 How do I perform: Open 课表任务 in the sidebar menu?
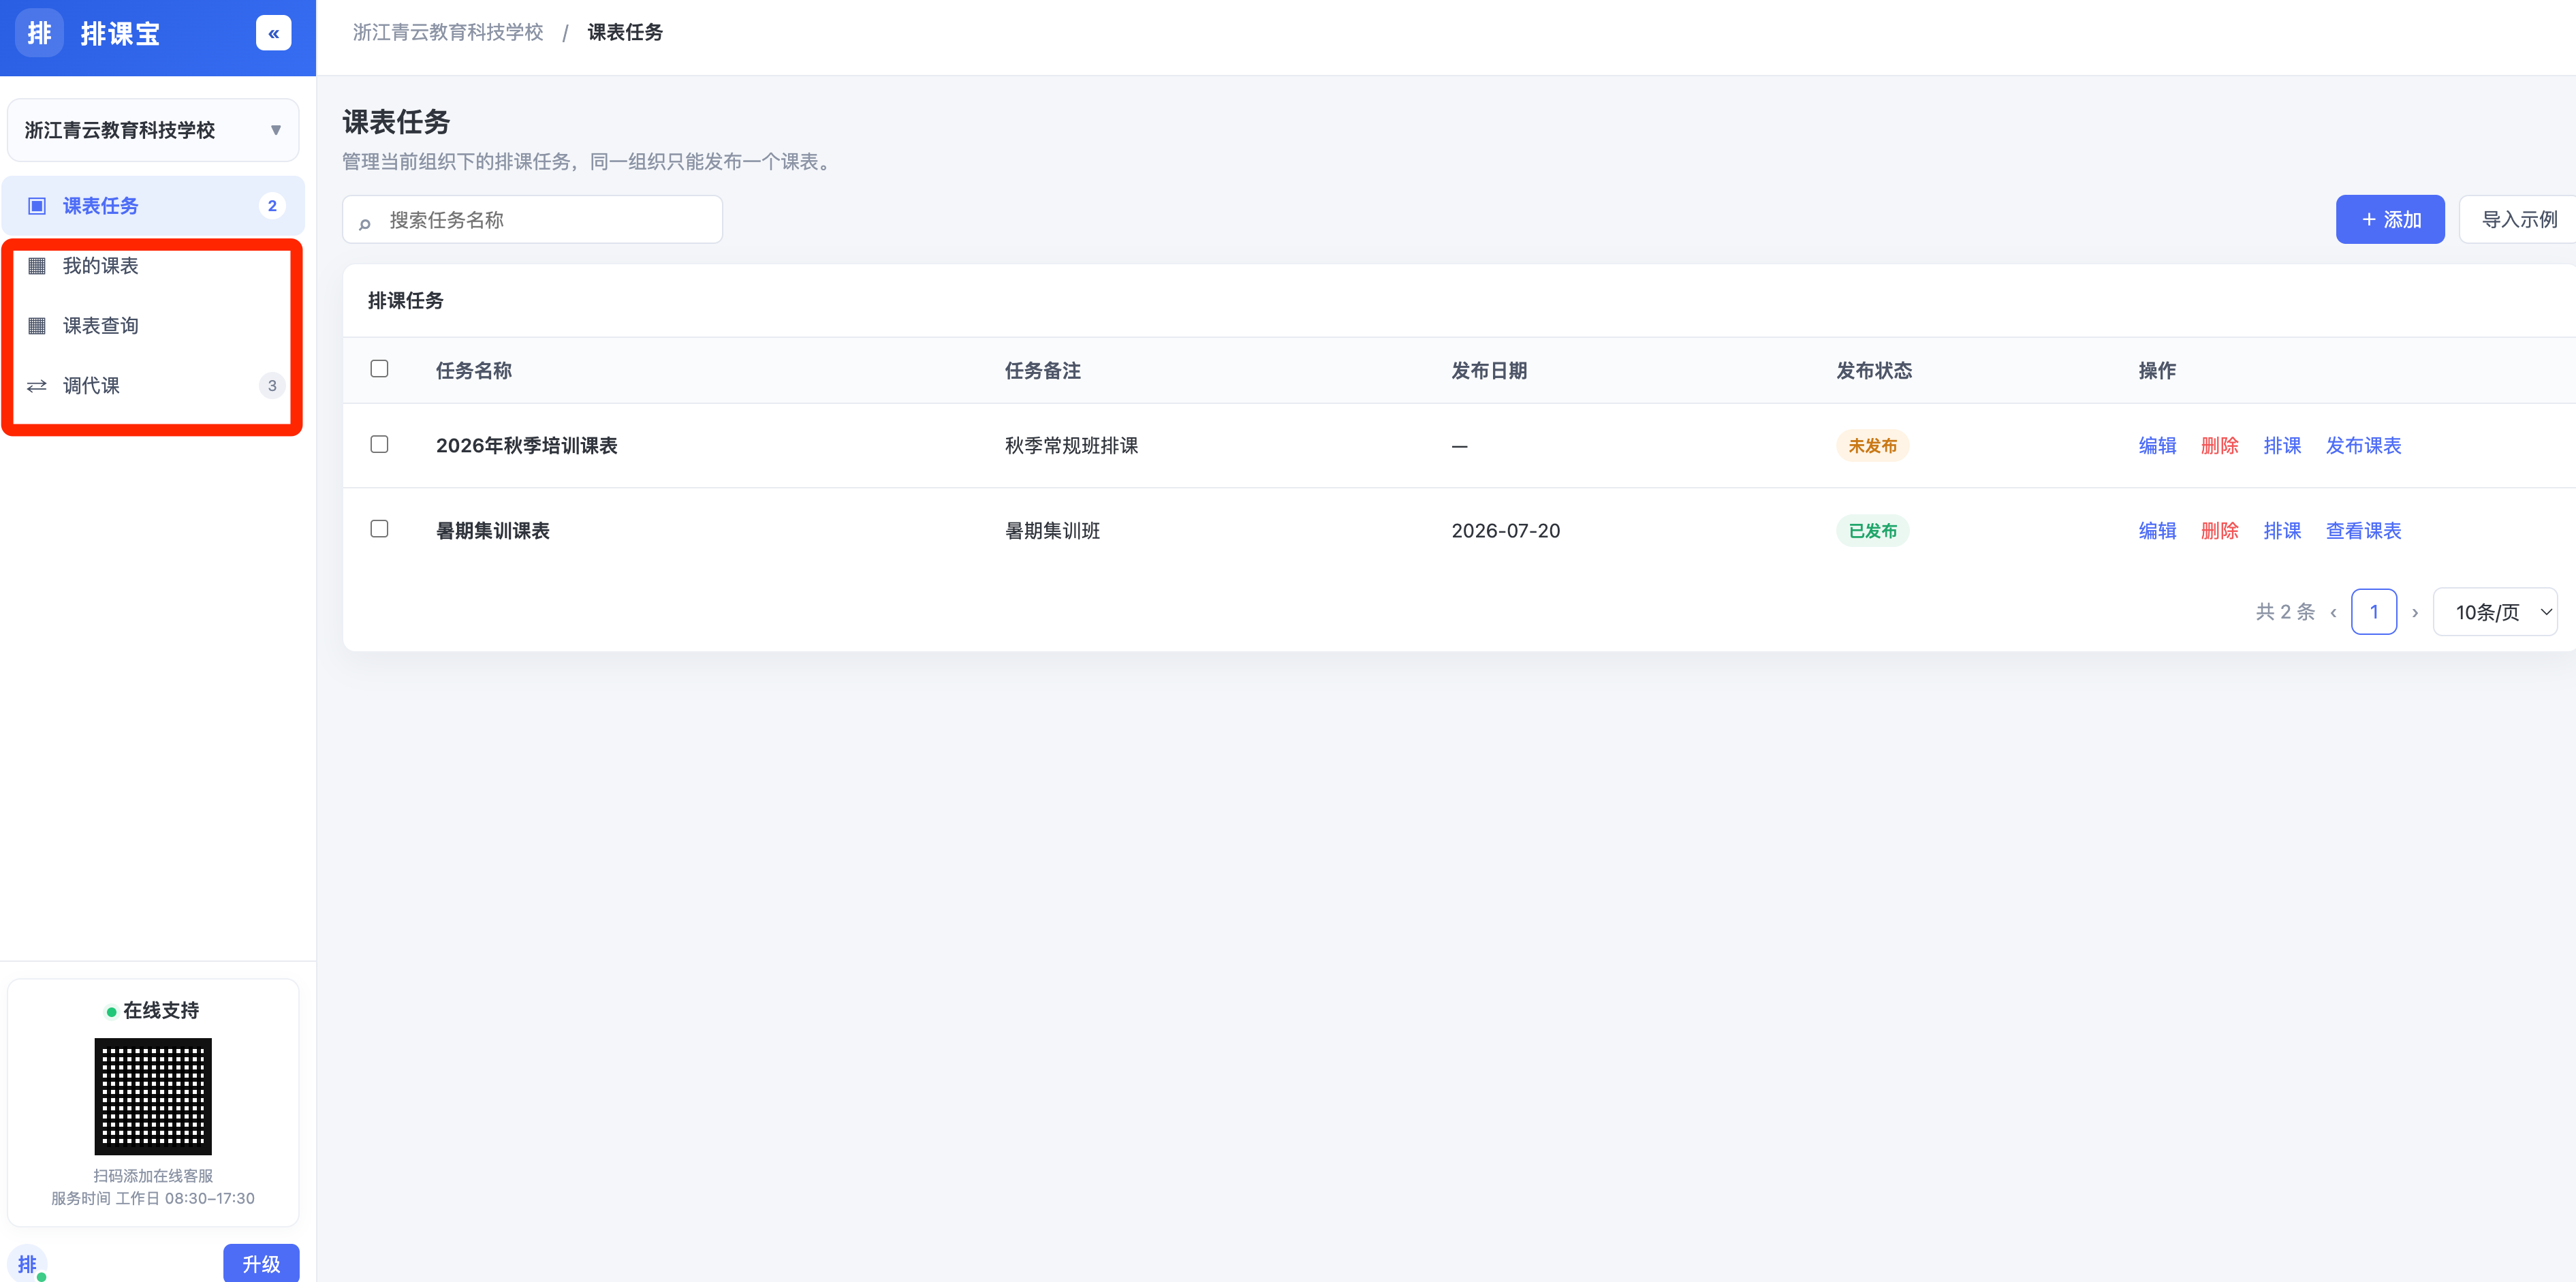coord(153,206)
